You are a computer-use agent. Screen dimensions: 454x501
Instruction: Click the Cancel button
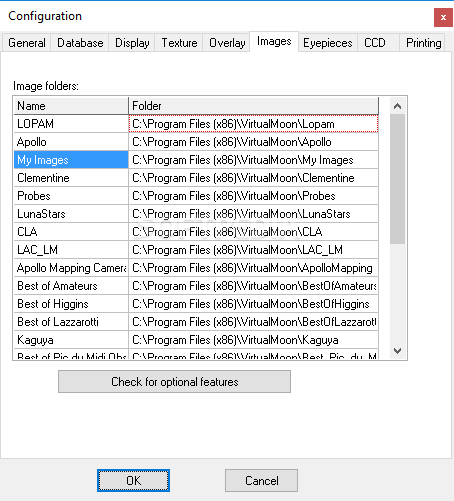[261, 480]
